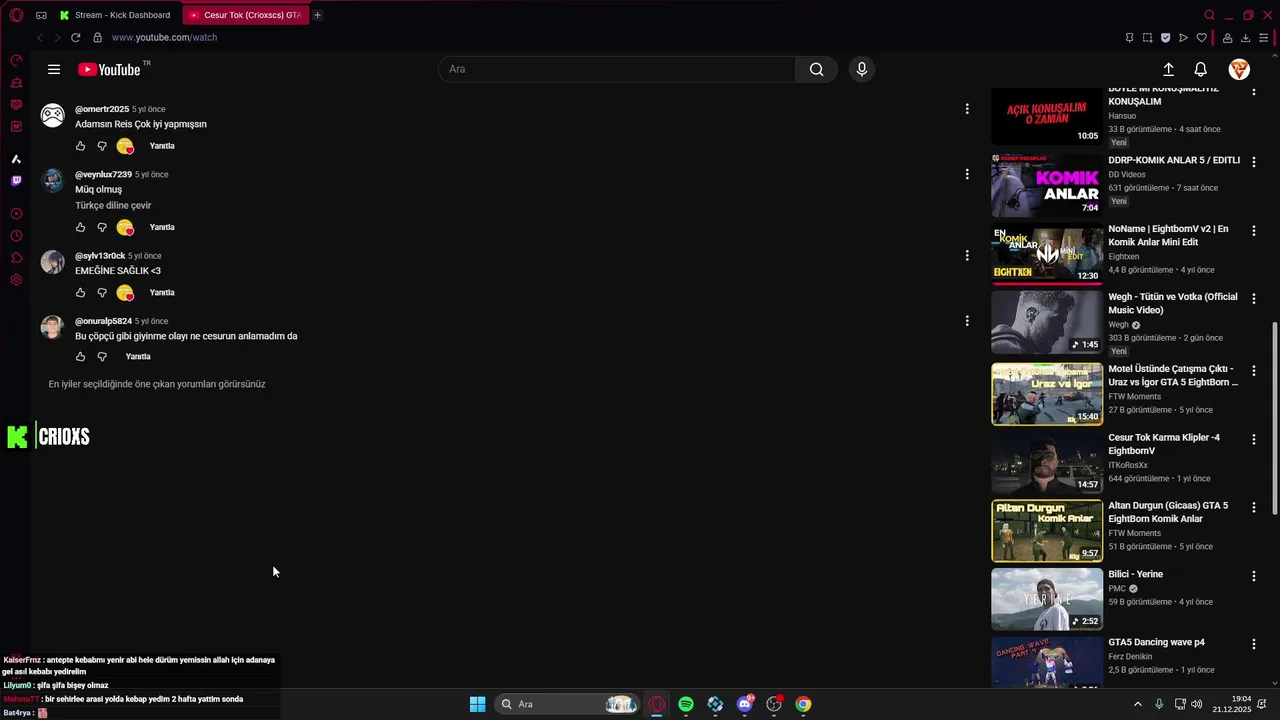The image size is (1280, 720).
Task: Open Spotify from the taskbar
Action: click(x=686, y=704)
